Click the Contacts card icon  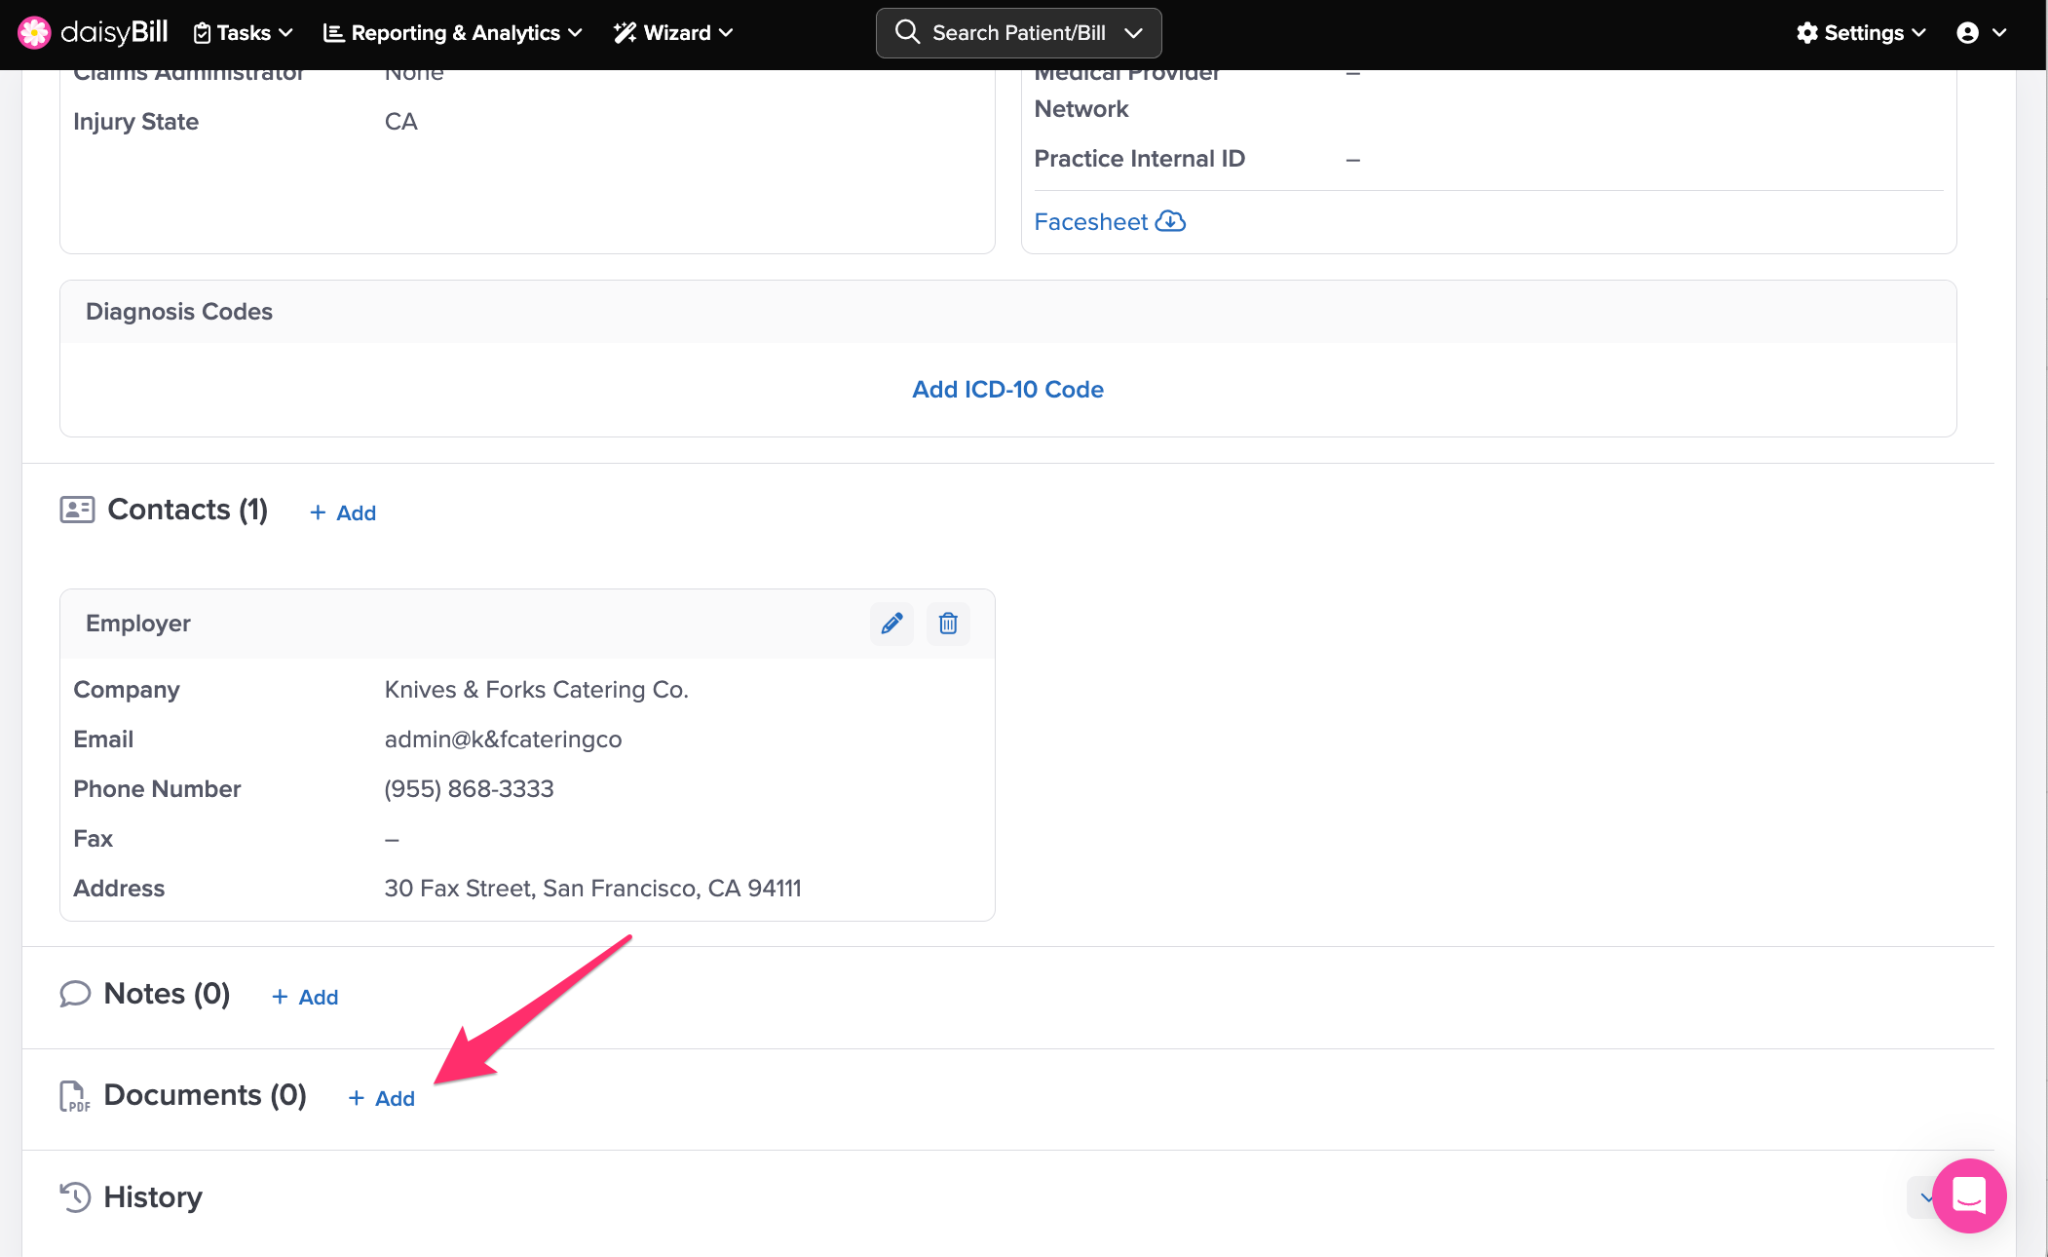(77, 510)
